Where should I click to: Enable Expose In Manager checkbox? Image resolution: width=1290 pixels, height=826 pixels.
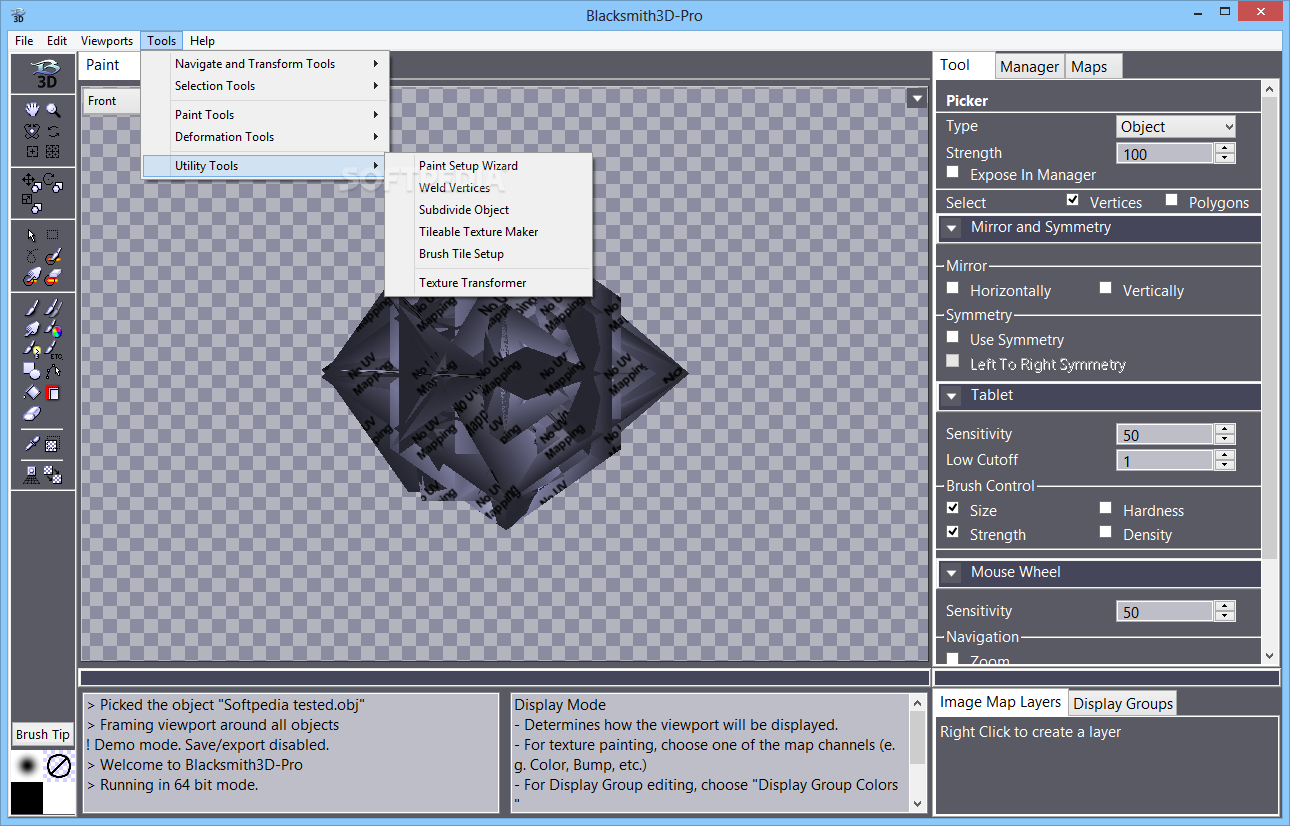(953, 173)
